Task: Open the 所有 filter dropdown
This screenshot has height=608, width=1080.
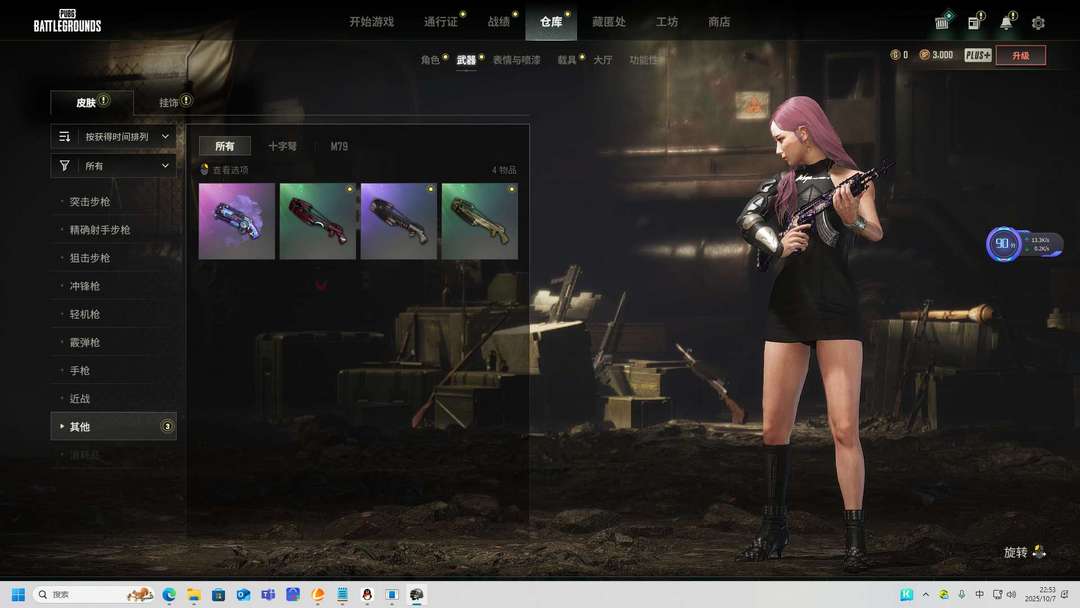Action: click(113, 165)
